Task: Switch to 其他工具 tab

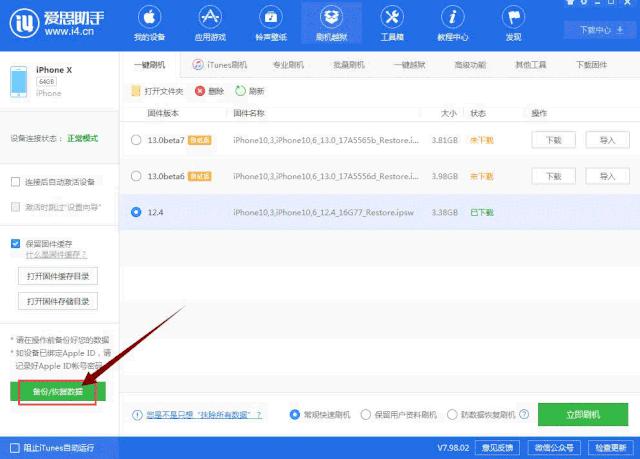Action: tap(531, 65)
